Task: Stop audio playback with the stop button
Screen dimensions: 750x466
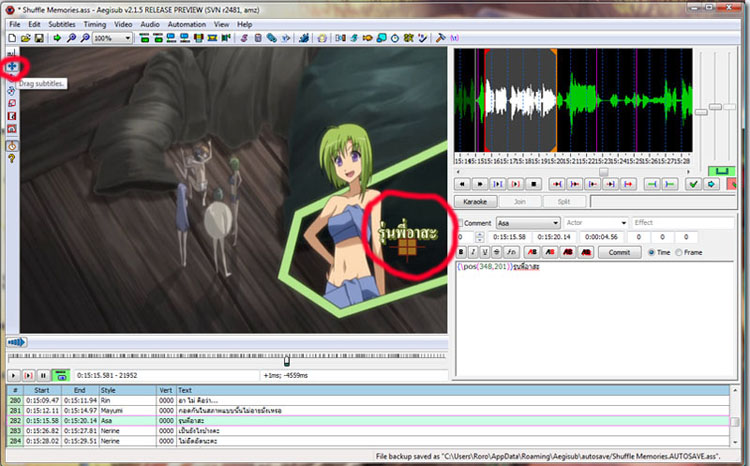Action: [x=534, y=184]
